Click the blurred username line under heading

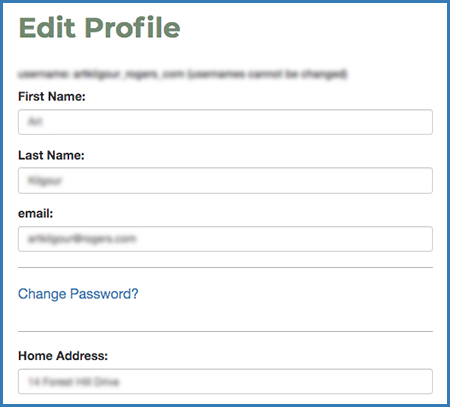pyautogui.click(x=182, y=74)
